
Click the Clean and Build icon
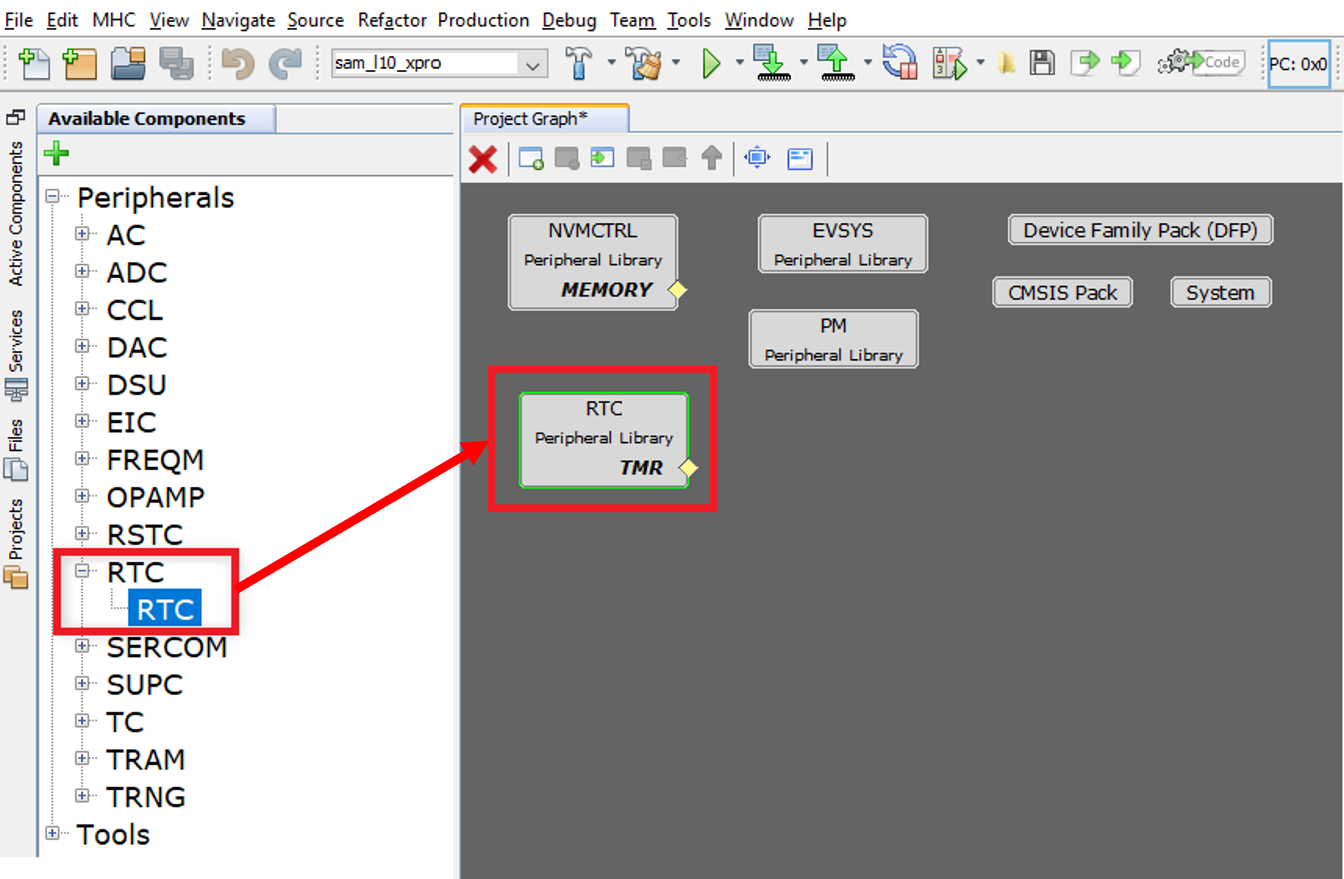coord(644,63)
